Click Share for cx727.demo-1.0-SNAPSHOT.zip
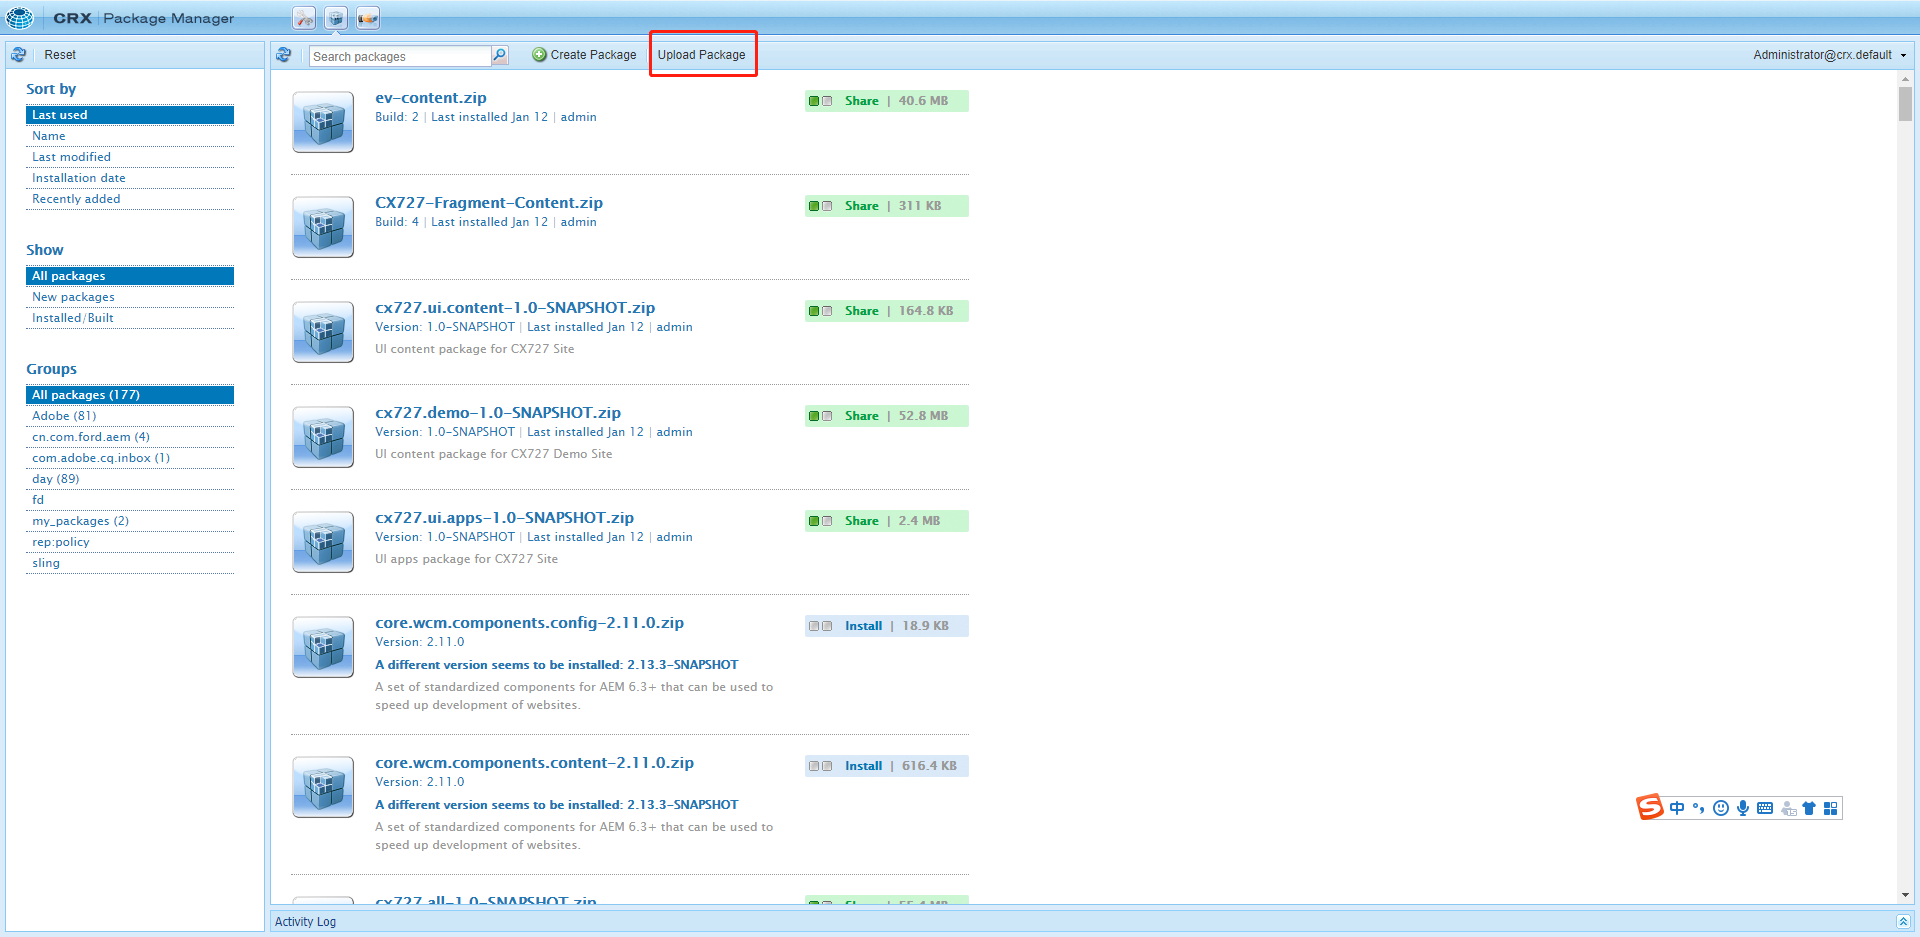Image resolution: width=1920 pixels, height=937 pixels. [x=861, y=416]
